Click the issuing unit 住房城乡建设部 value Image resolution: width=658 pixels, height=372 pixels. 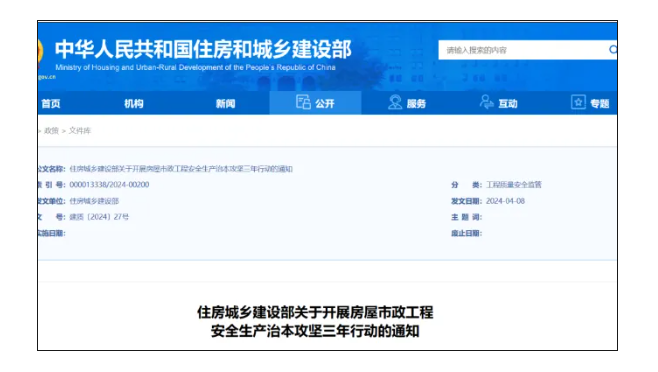point(94,201)
